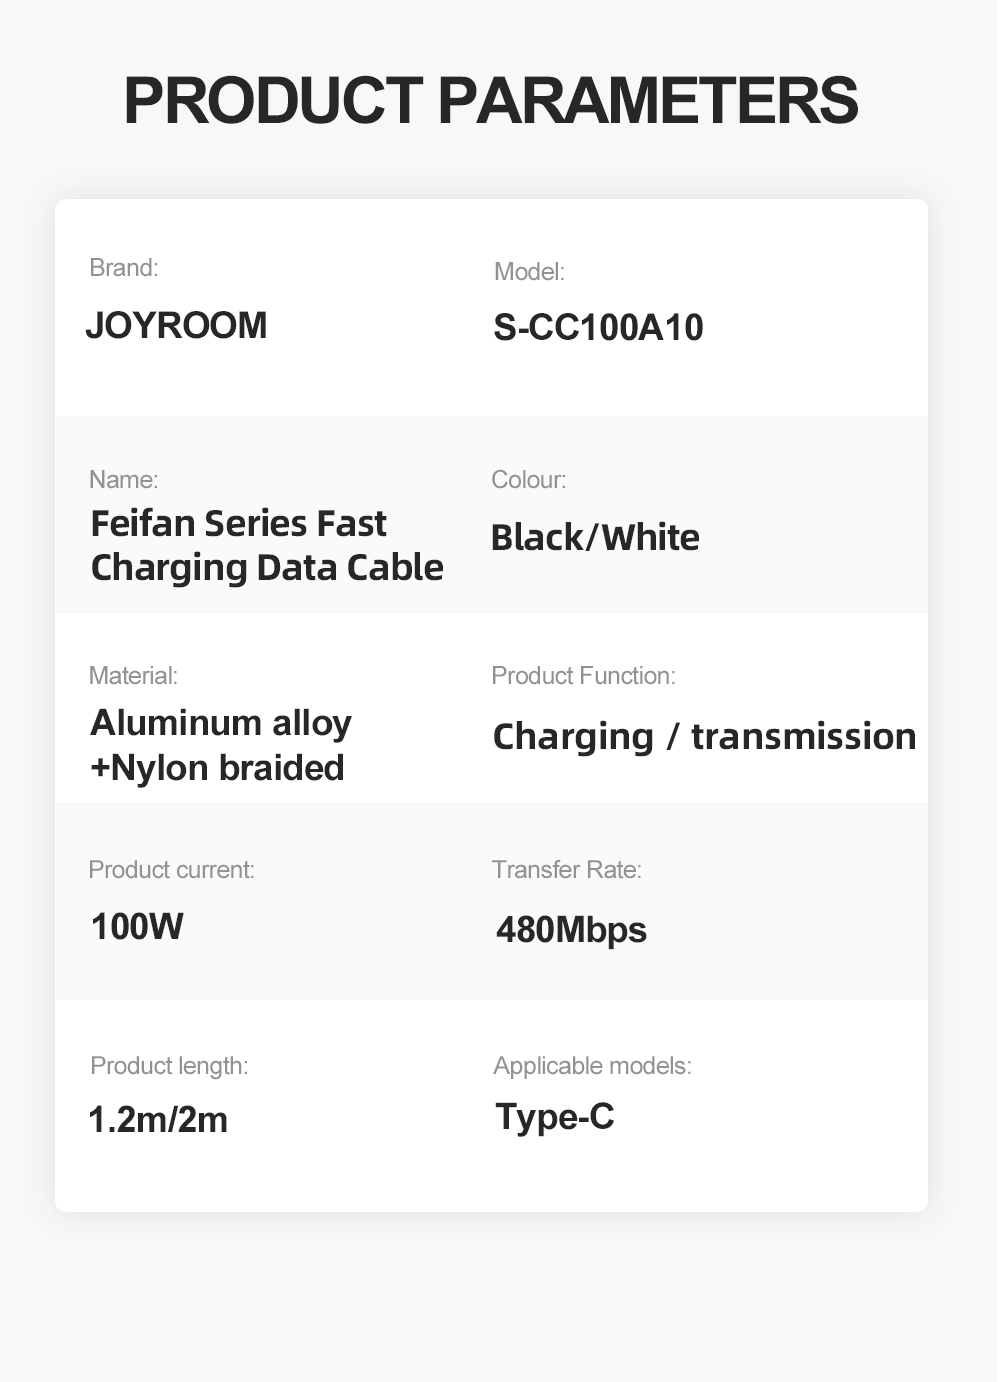Click the Product Function label
This screenshot has width=1000, height=1382.
coord(583,676)
